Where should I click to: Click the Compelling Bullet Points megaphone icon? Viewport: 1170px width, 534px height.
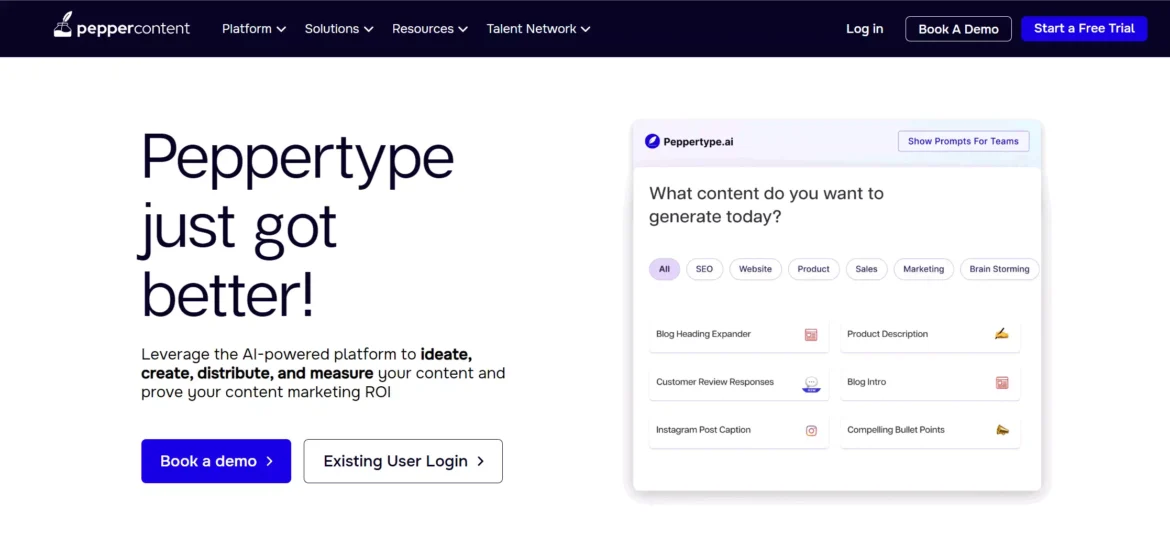coord(1002,430)
